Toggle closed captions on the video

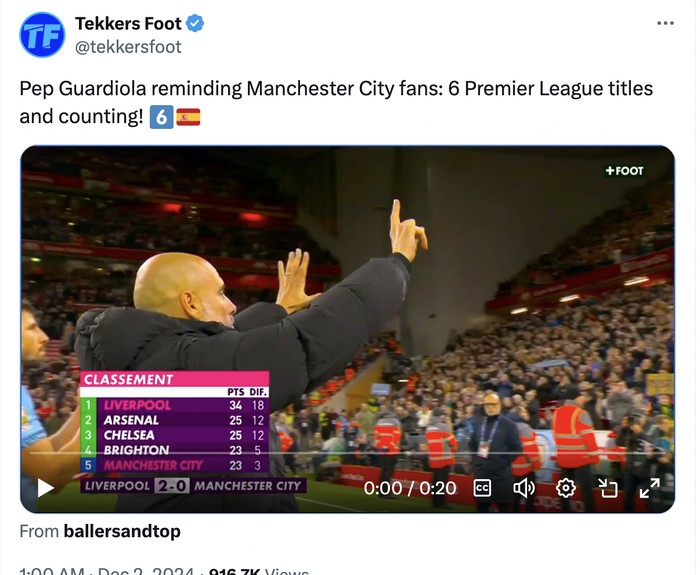(482, 488)
